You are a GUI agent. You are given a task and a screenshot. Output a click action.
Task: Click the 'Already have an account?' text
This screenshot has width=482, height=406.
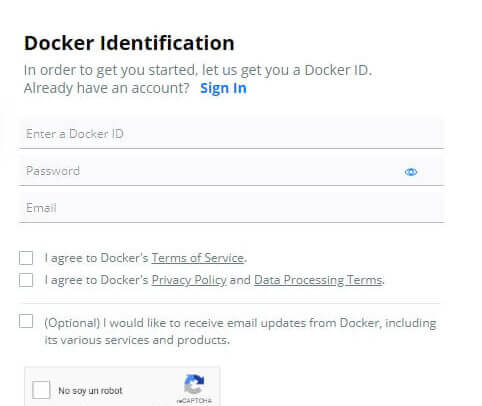coord(107,88)
